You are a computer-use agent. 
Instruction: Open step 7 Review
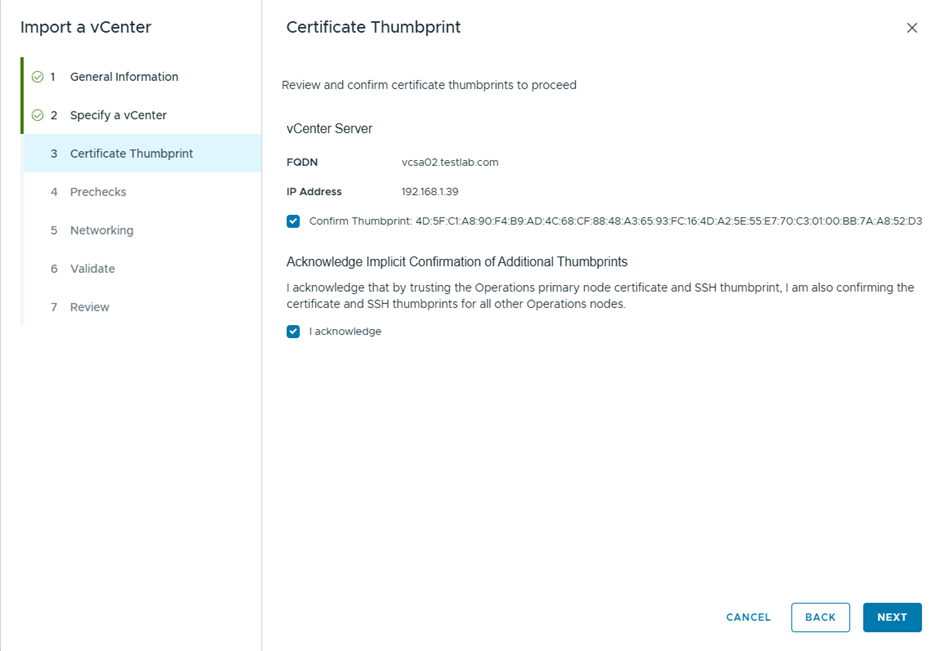tap(89, 307)
